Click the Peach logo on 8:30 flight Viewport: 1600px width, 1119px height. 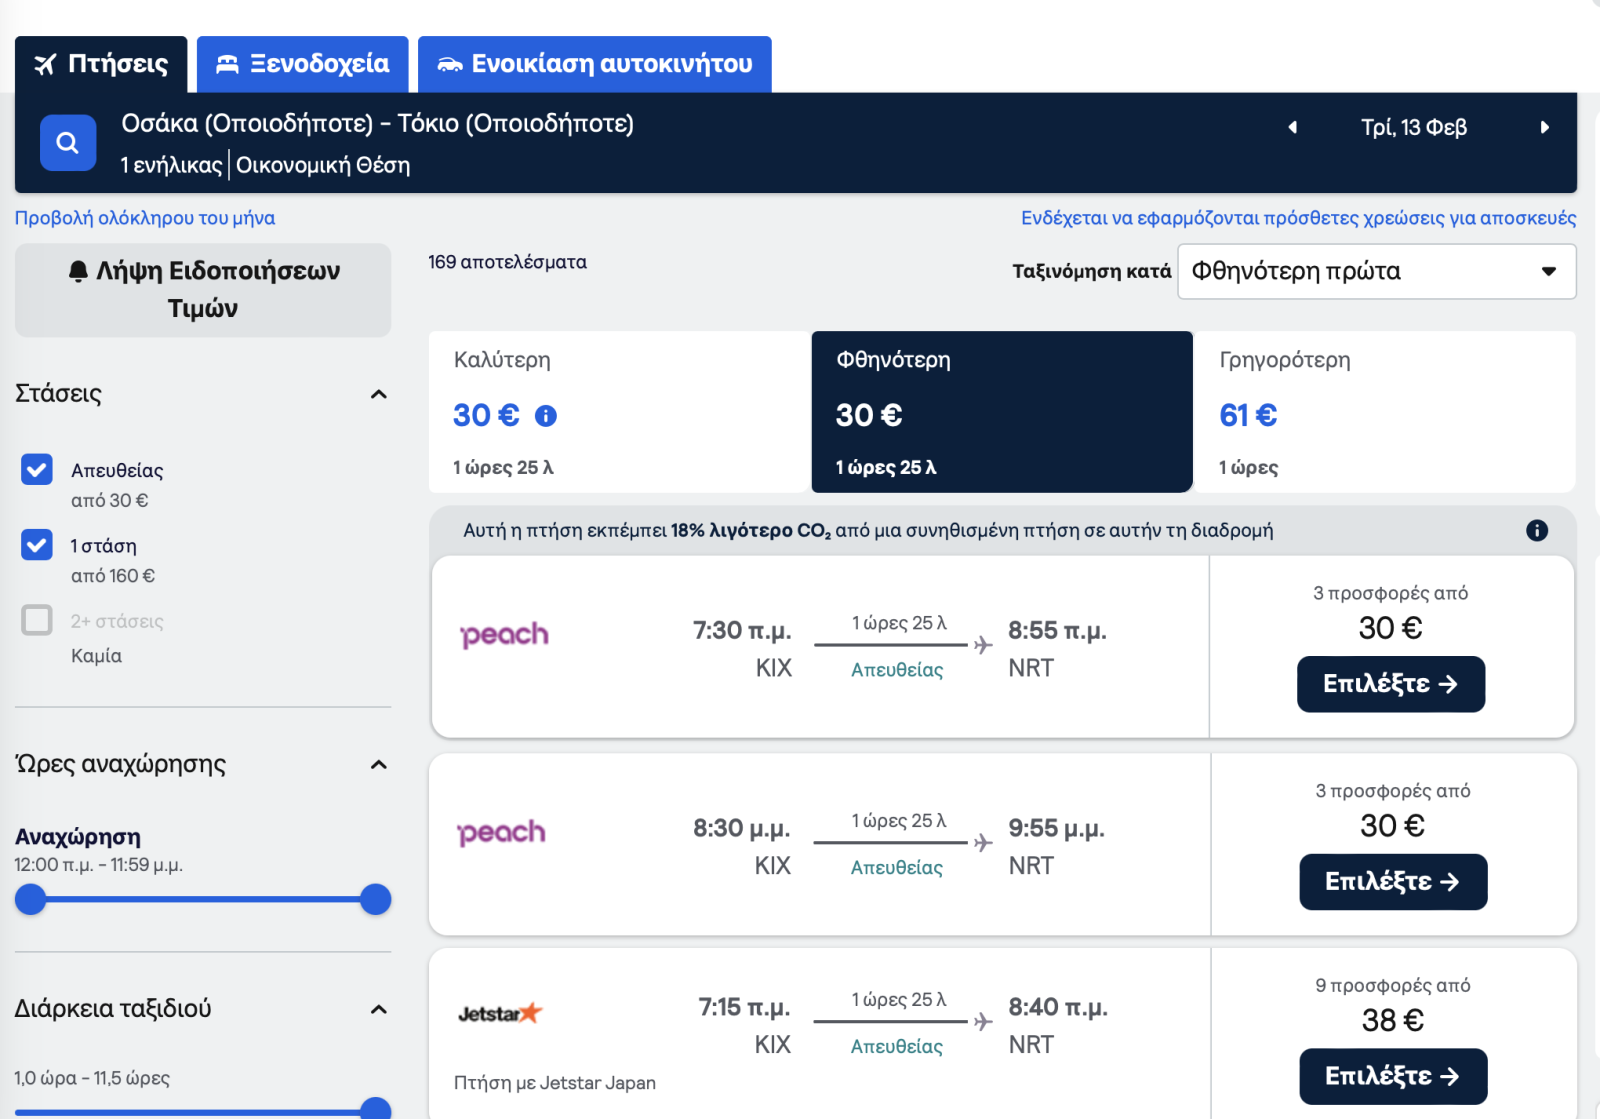coord(502,833)
